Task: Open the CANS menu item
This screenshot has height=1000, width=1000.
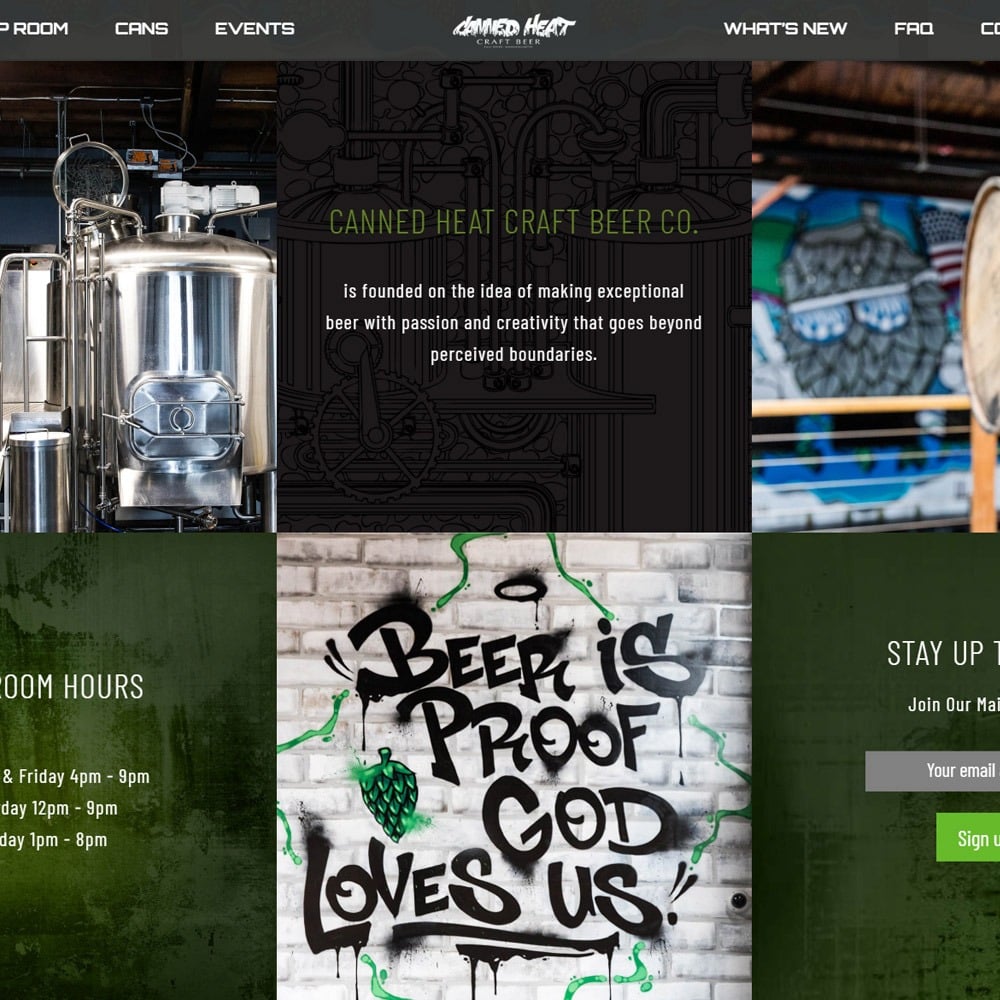Action: (x=142, y=29)
